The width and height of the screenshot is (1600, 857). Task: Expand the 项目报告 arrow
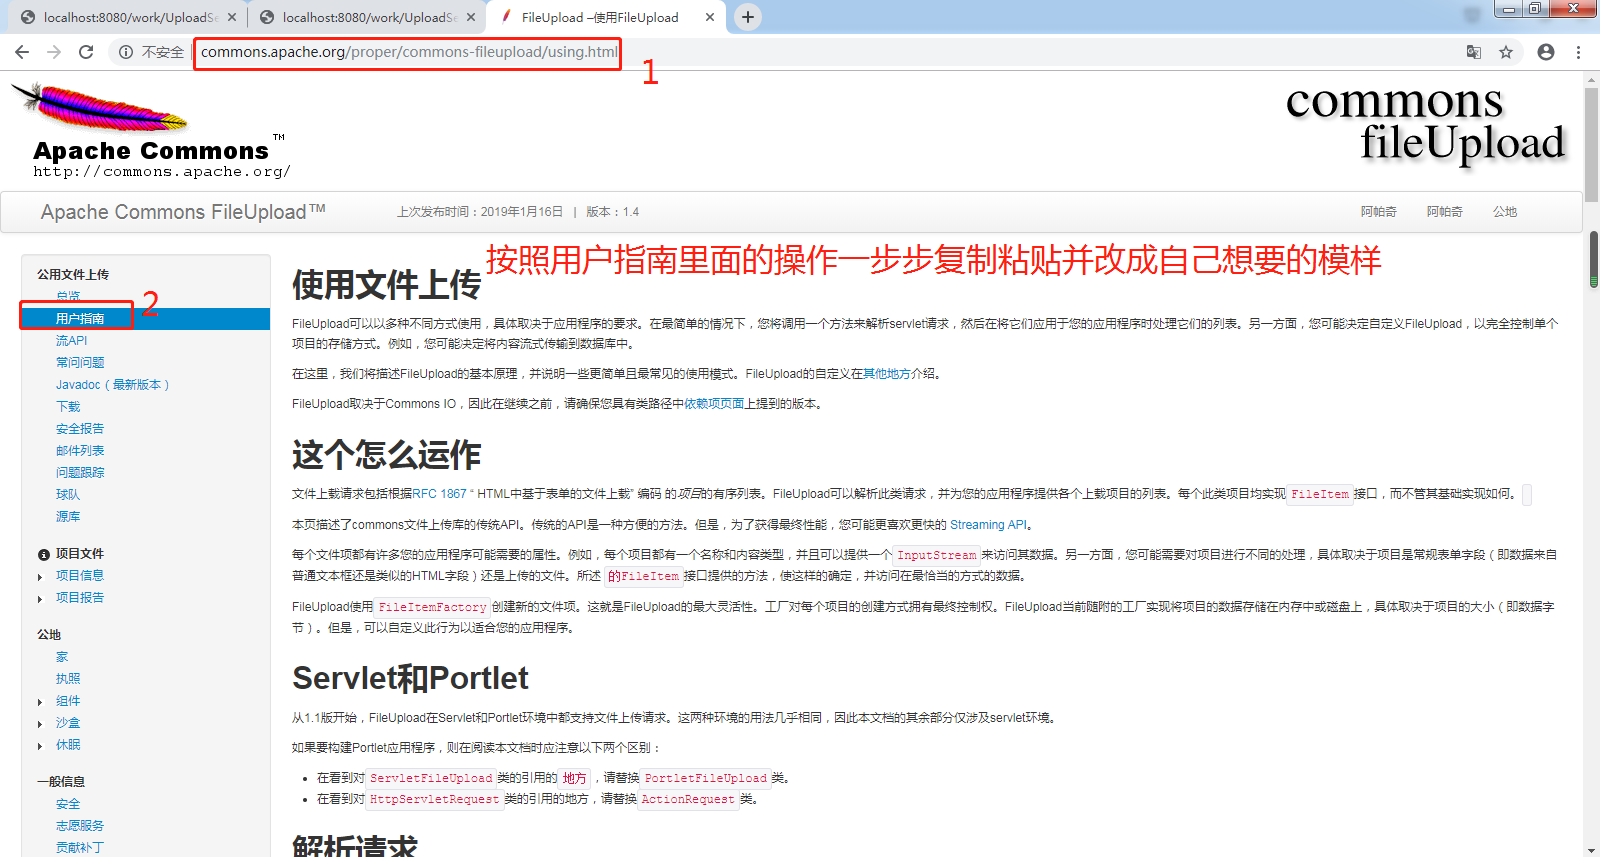(x=40, y=599)
